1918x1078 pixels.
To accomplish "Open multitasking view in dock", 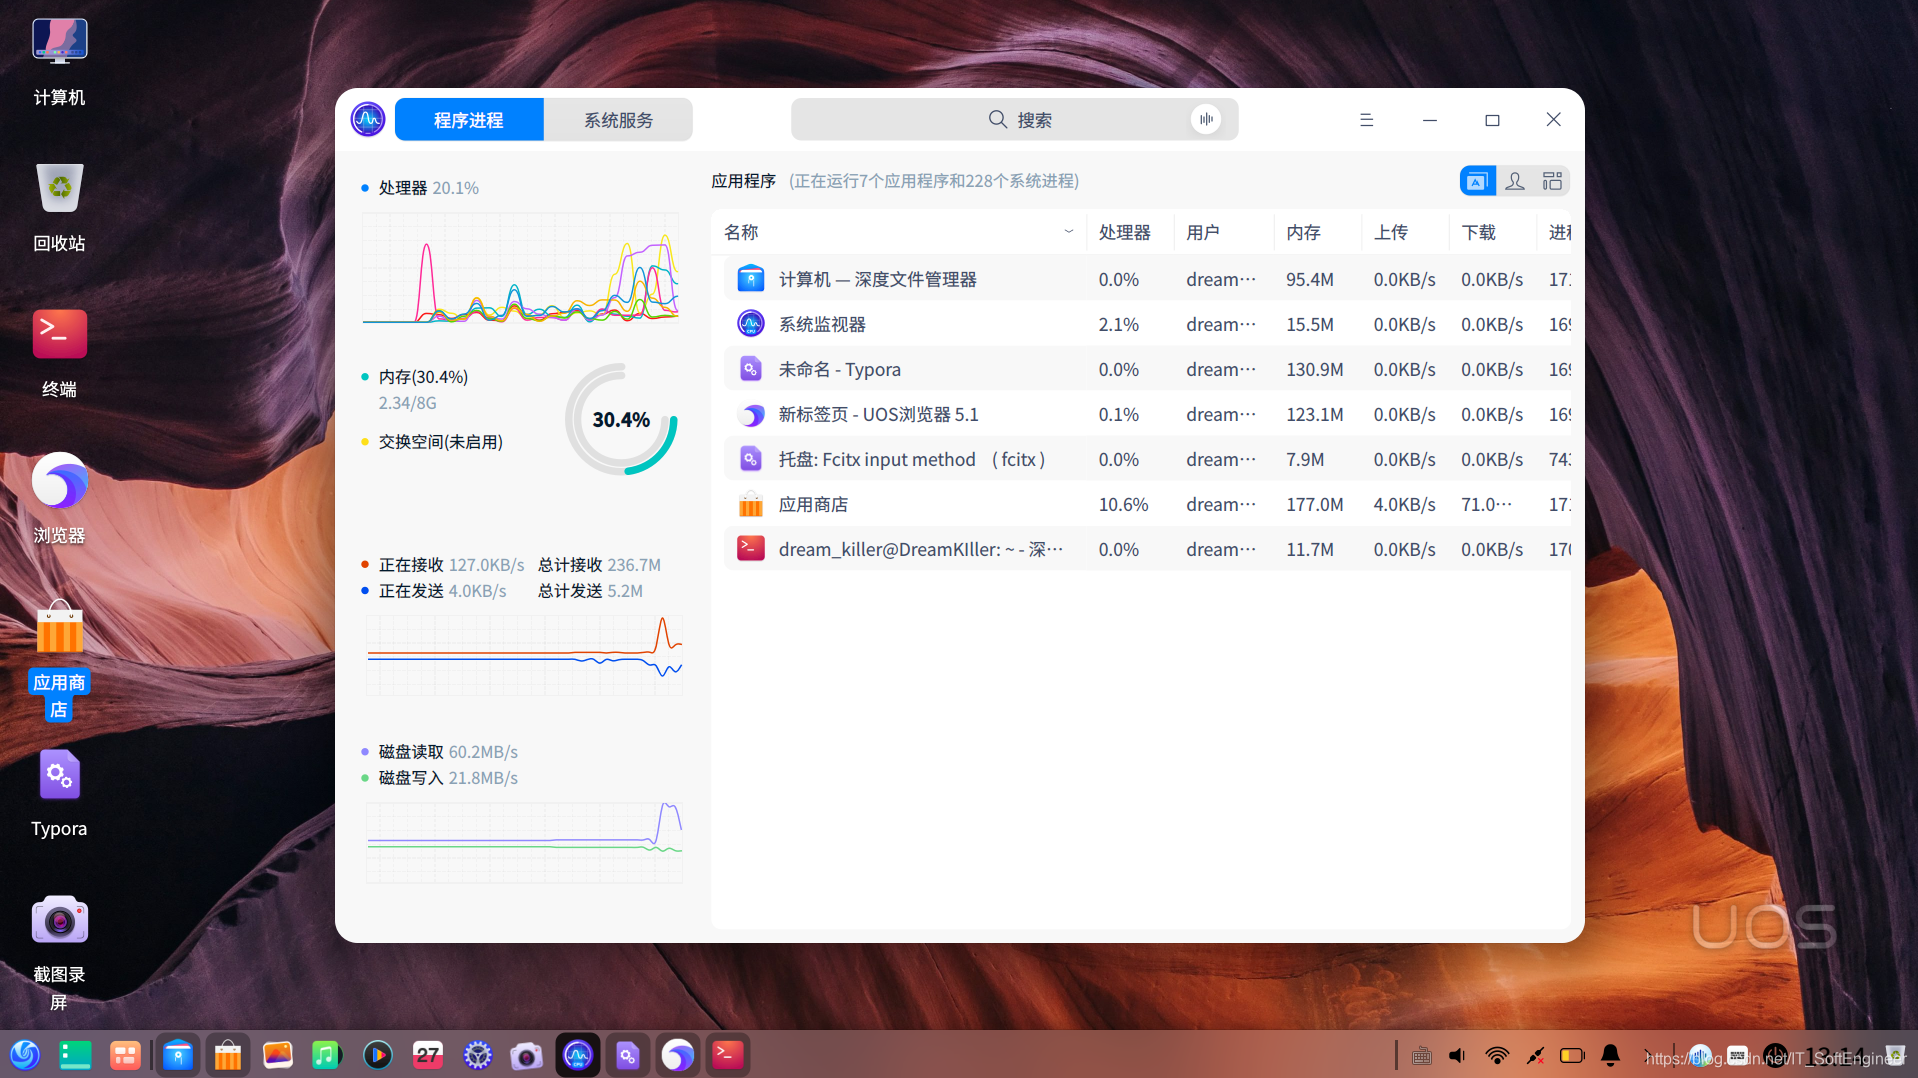I will [x=125, y=1055].
